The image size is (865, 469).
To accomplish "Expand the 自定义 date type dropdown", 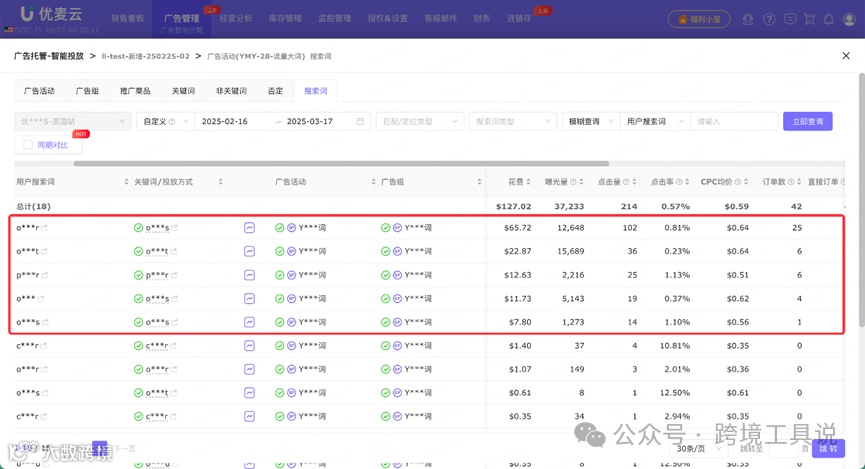I will tap(165, 121).
